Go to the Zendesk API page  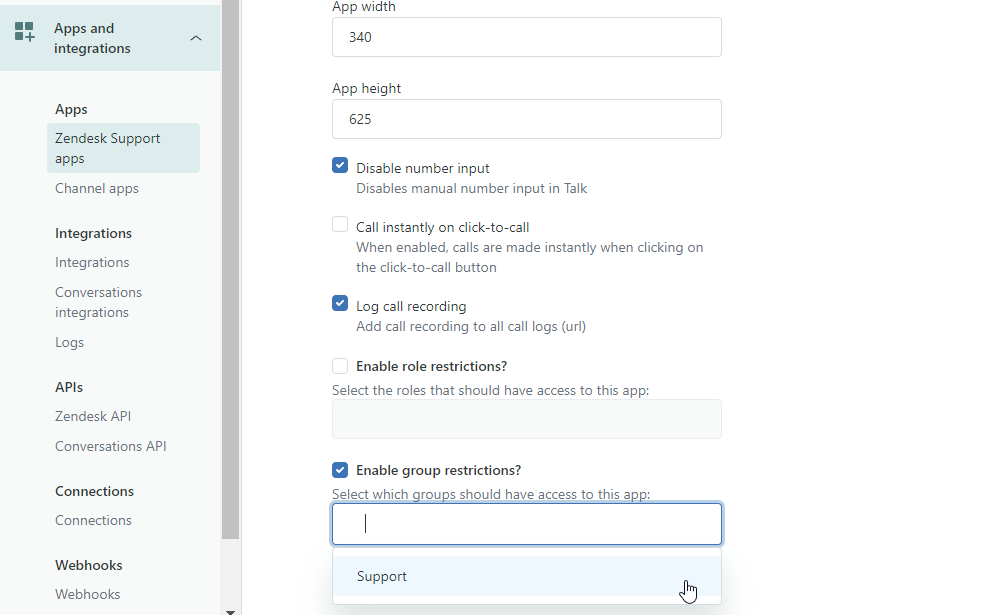[93, 416]
